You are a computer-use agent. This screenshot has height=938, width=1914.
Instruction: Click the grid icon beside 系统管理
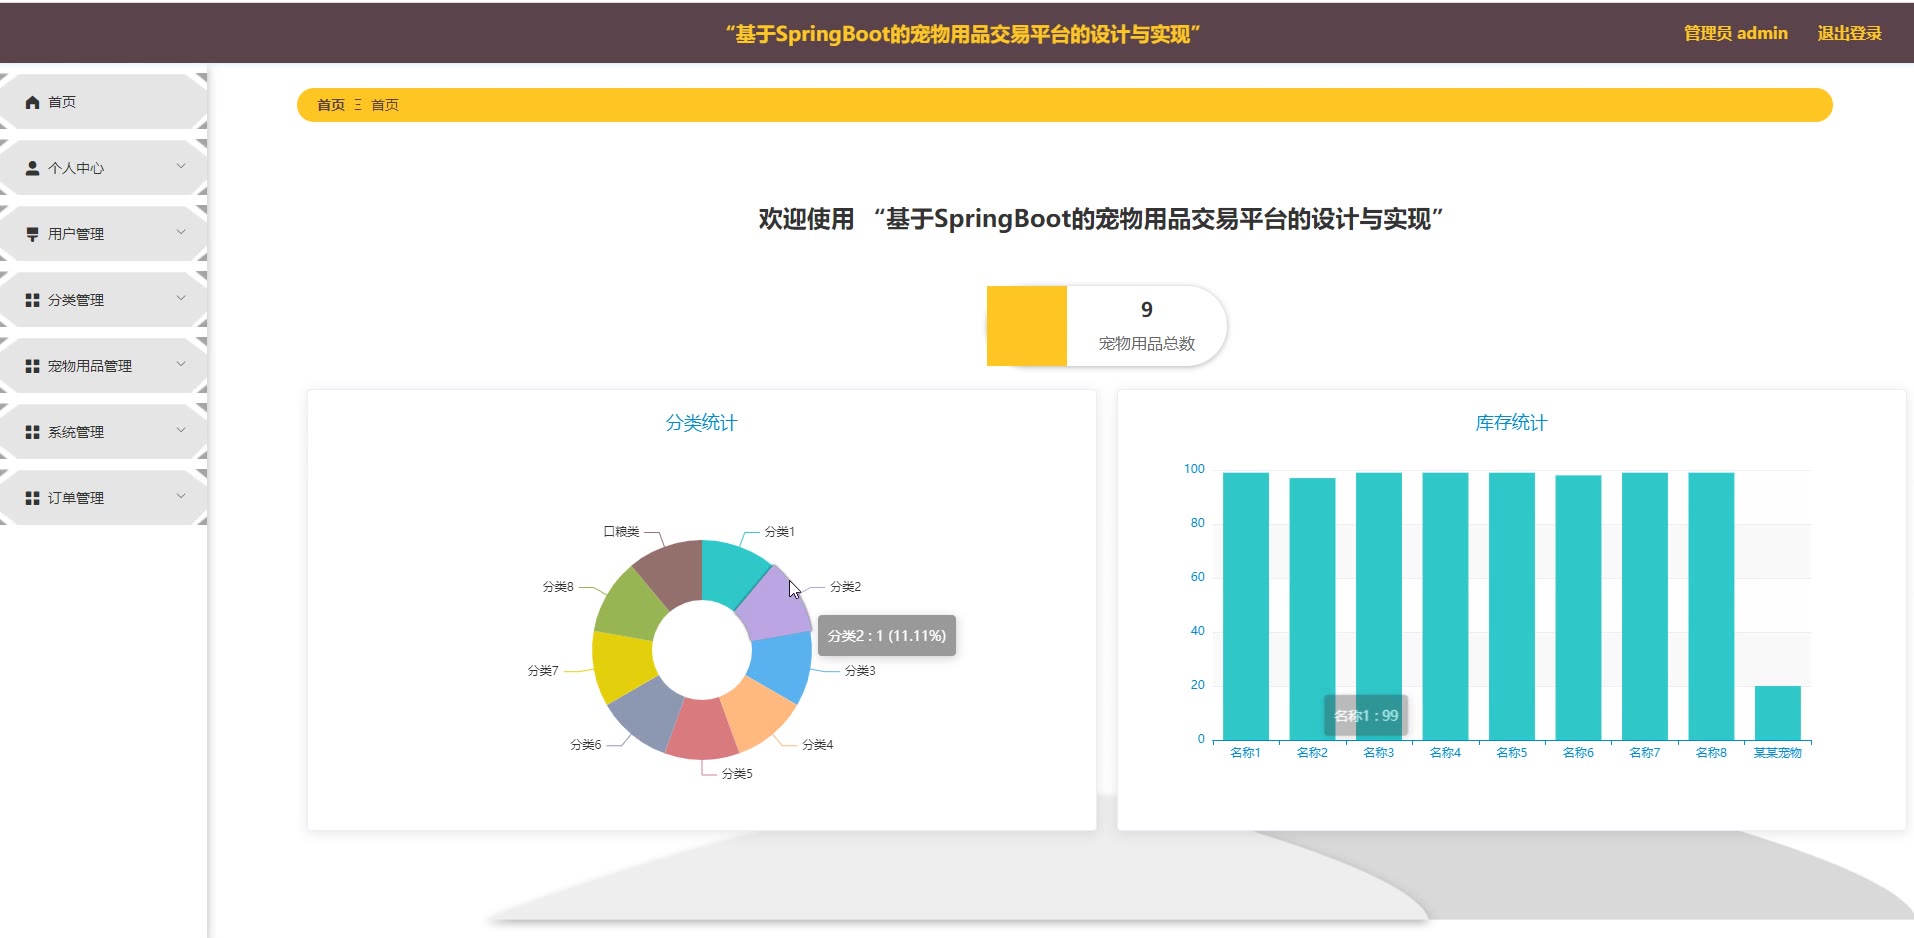click(x=32, y=432)
